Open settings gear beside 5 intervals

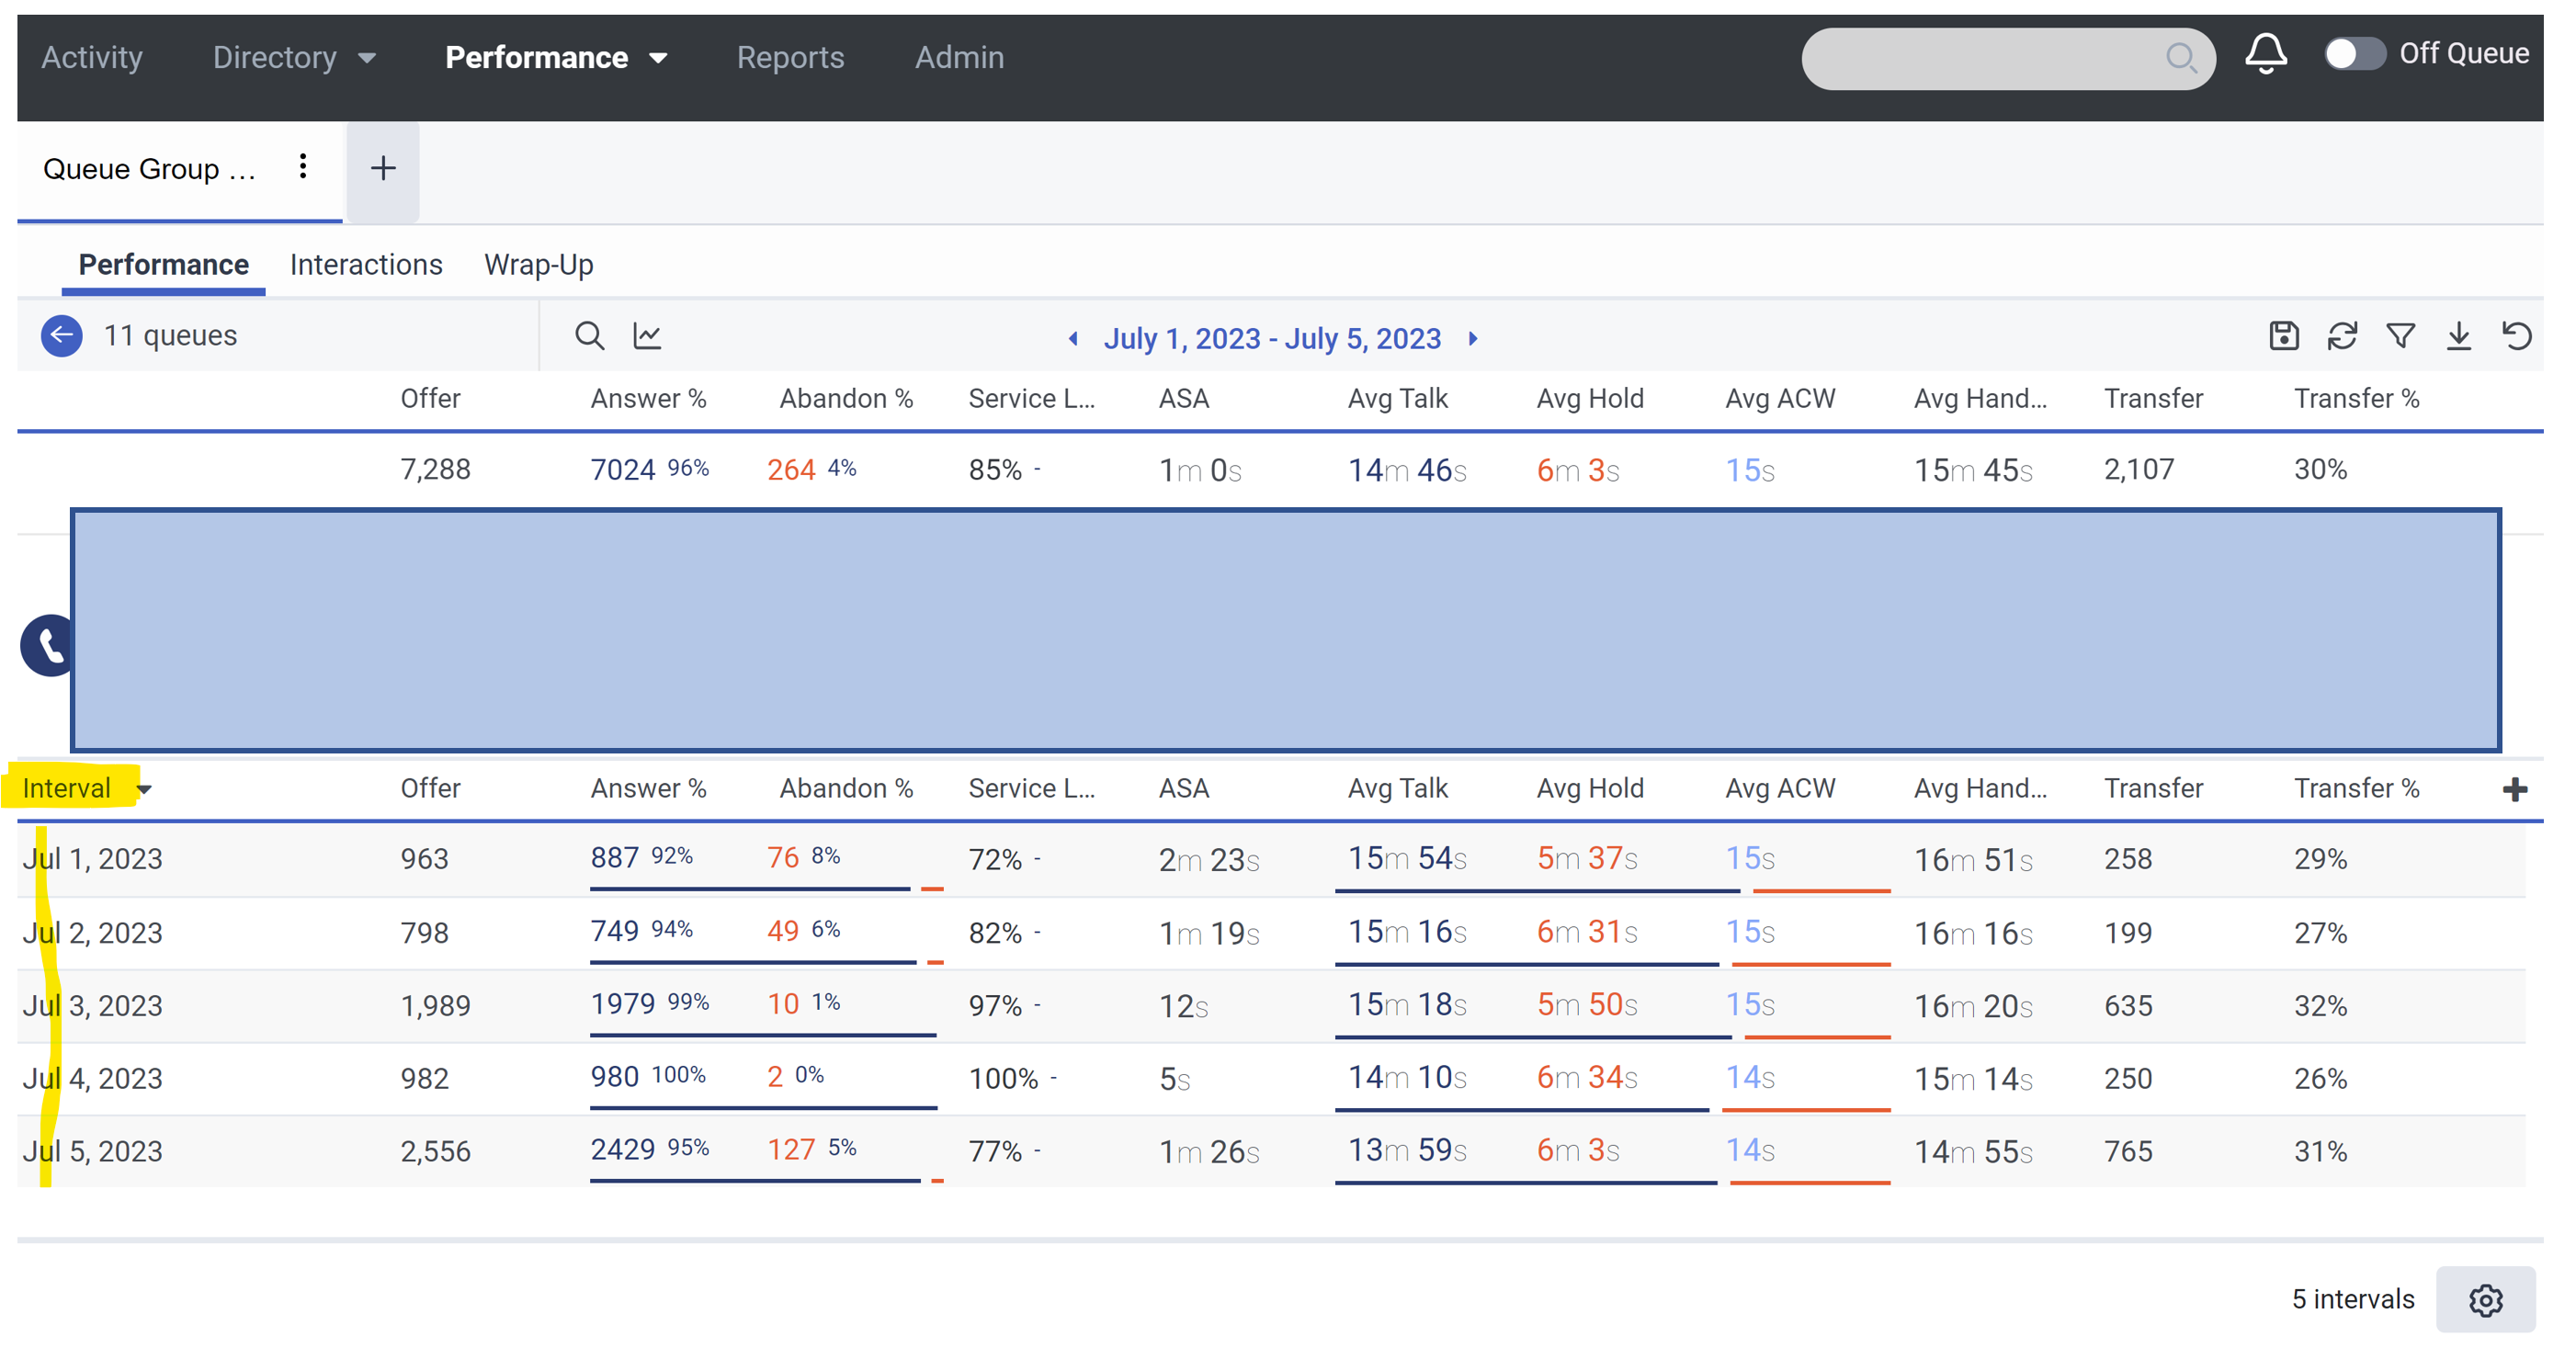[x=2484, y=1299]
